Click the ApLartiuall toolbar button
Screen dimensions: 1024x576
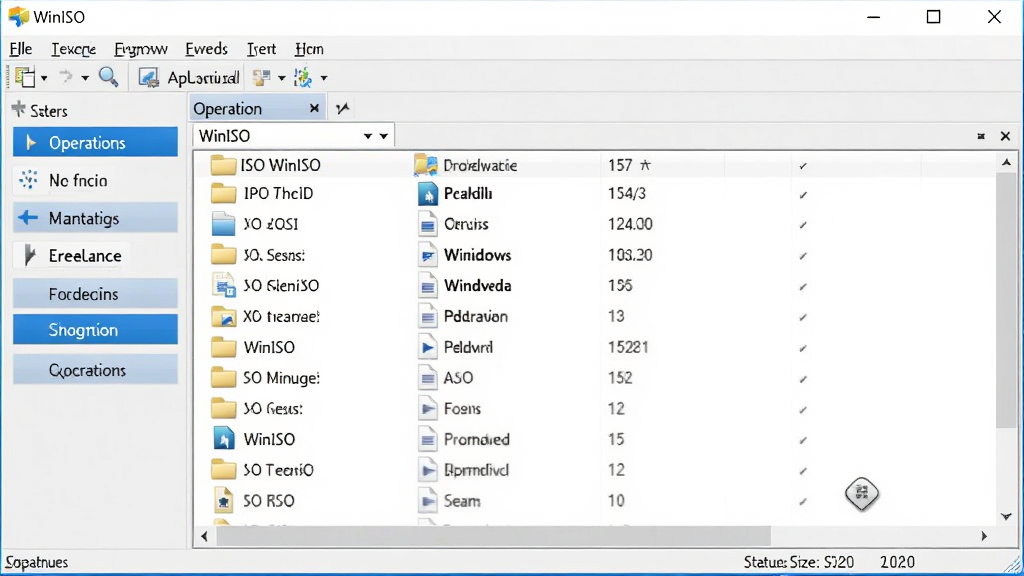[188, 78]
